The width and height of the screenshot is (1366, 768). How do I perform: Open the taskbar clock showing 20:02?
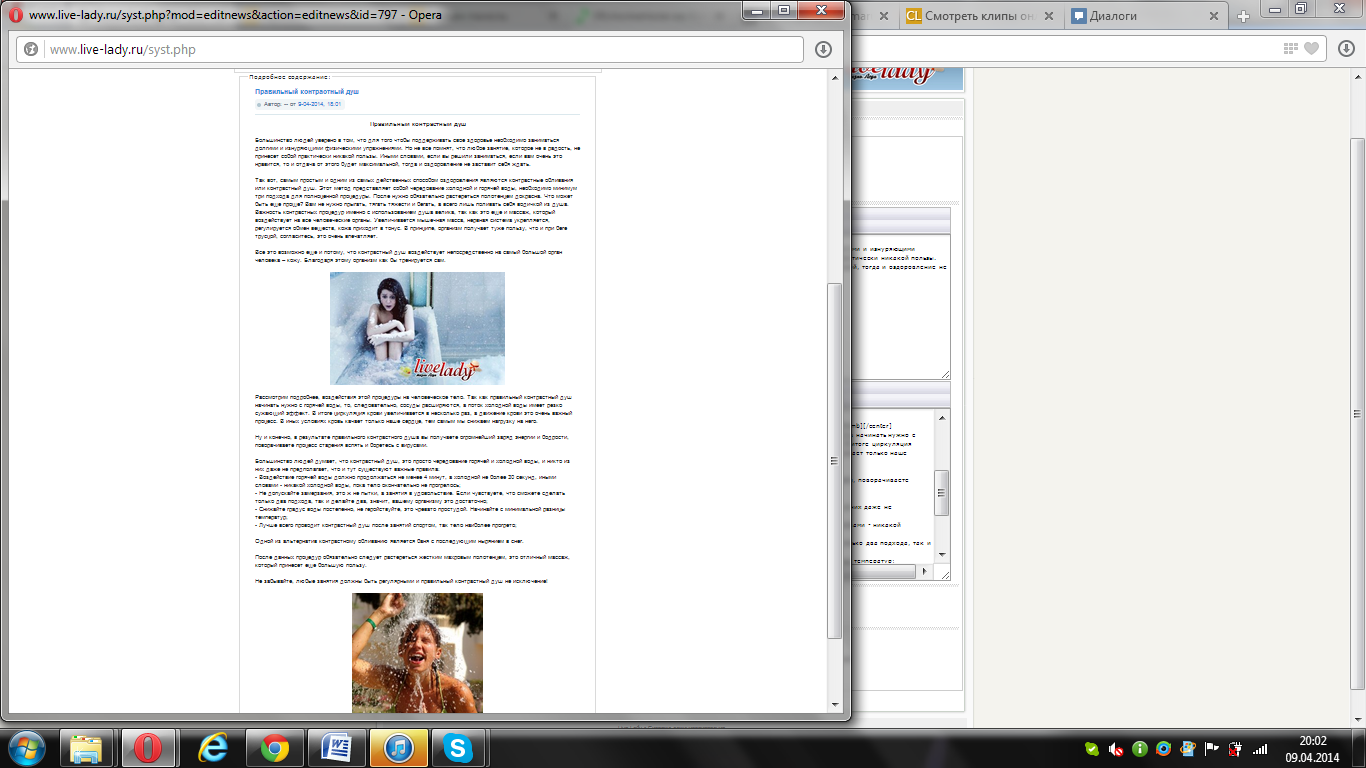pos(1314,748)
